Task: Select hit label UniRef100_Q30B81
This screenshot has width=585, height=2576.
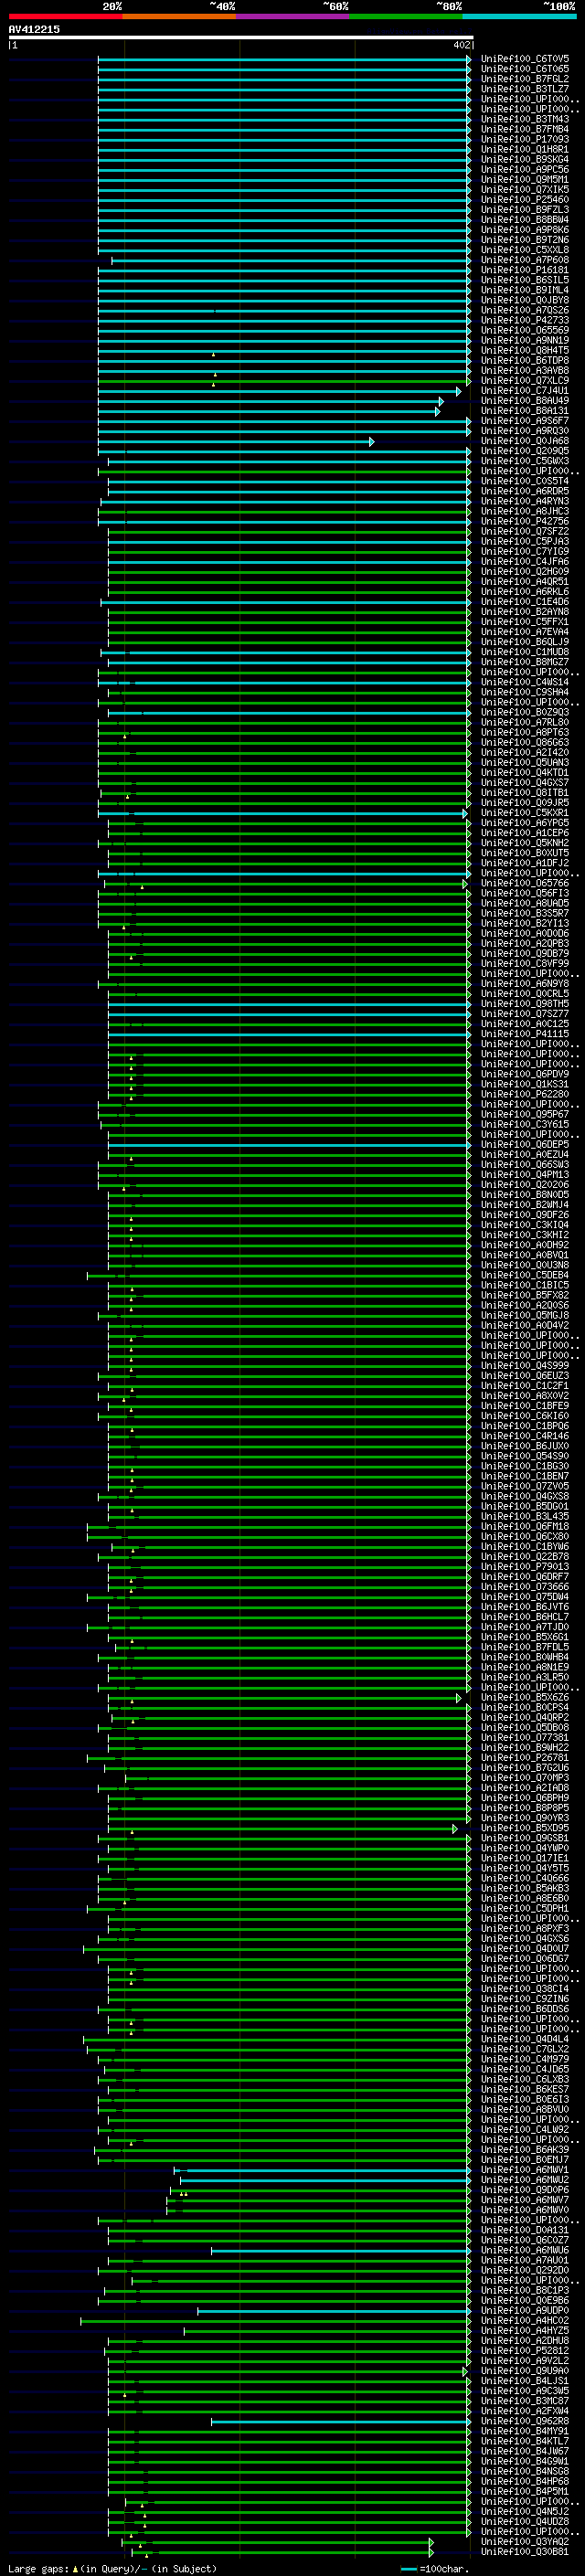Action: click(525, 2552)
